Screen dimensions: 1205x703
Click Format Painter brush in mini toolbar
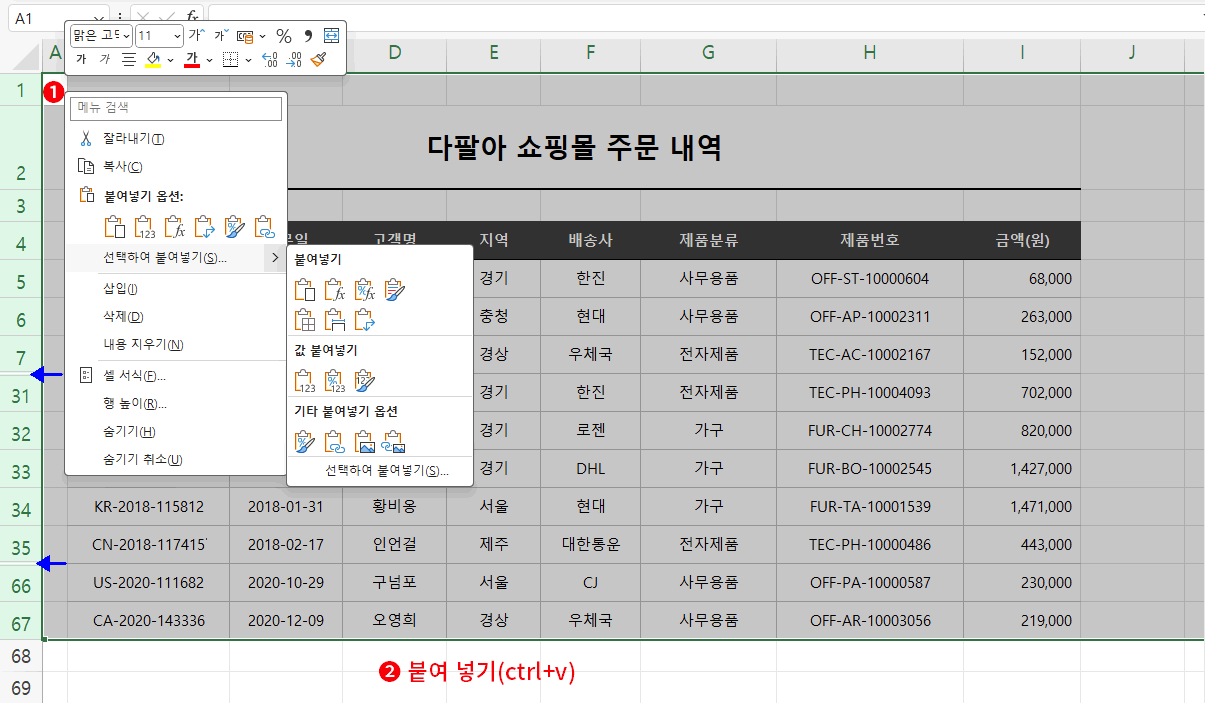318,60
